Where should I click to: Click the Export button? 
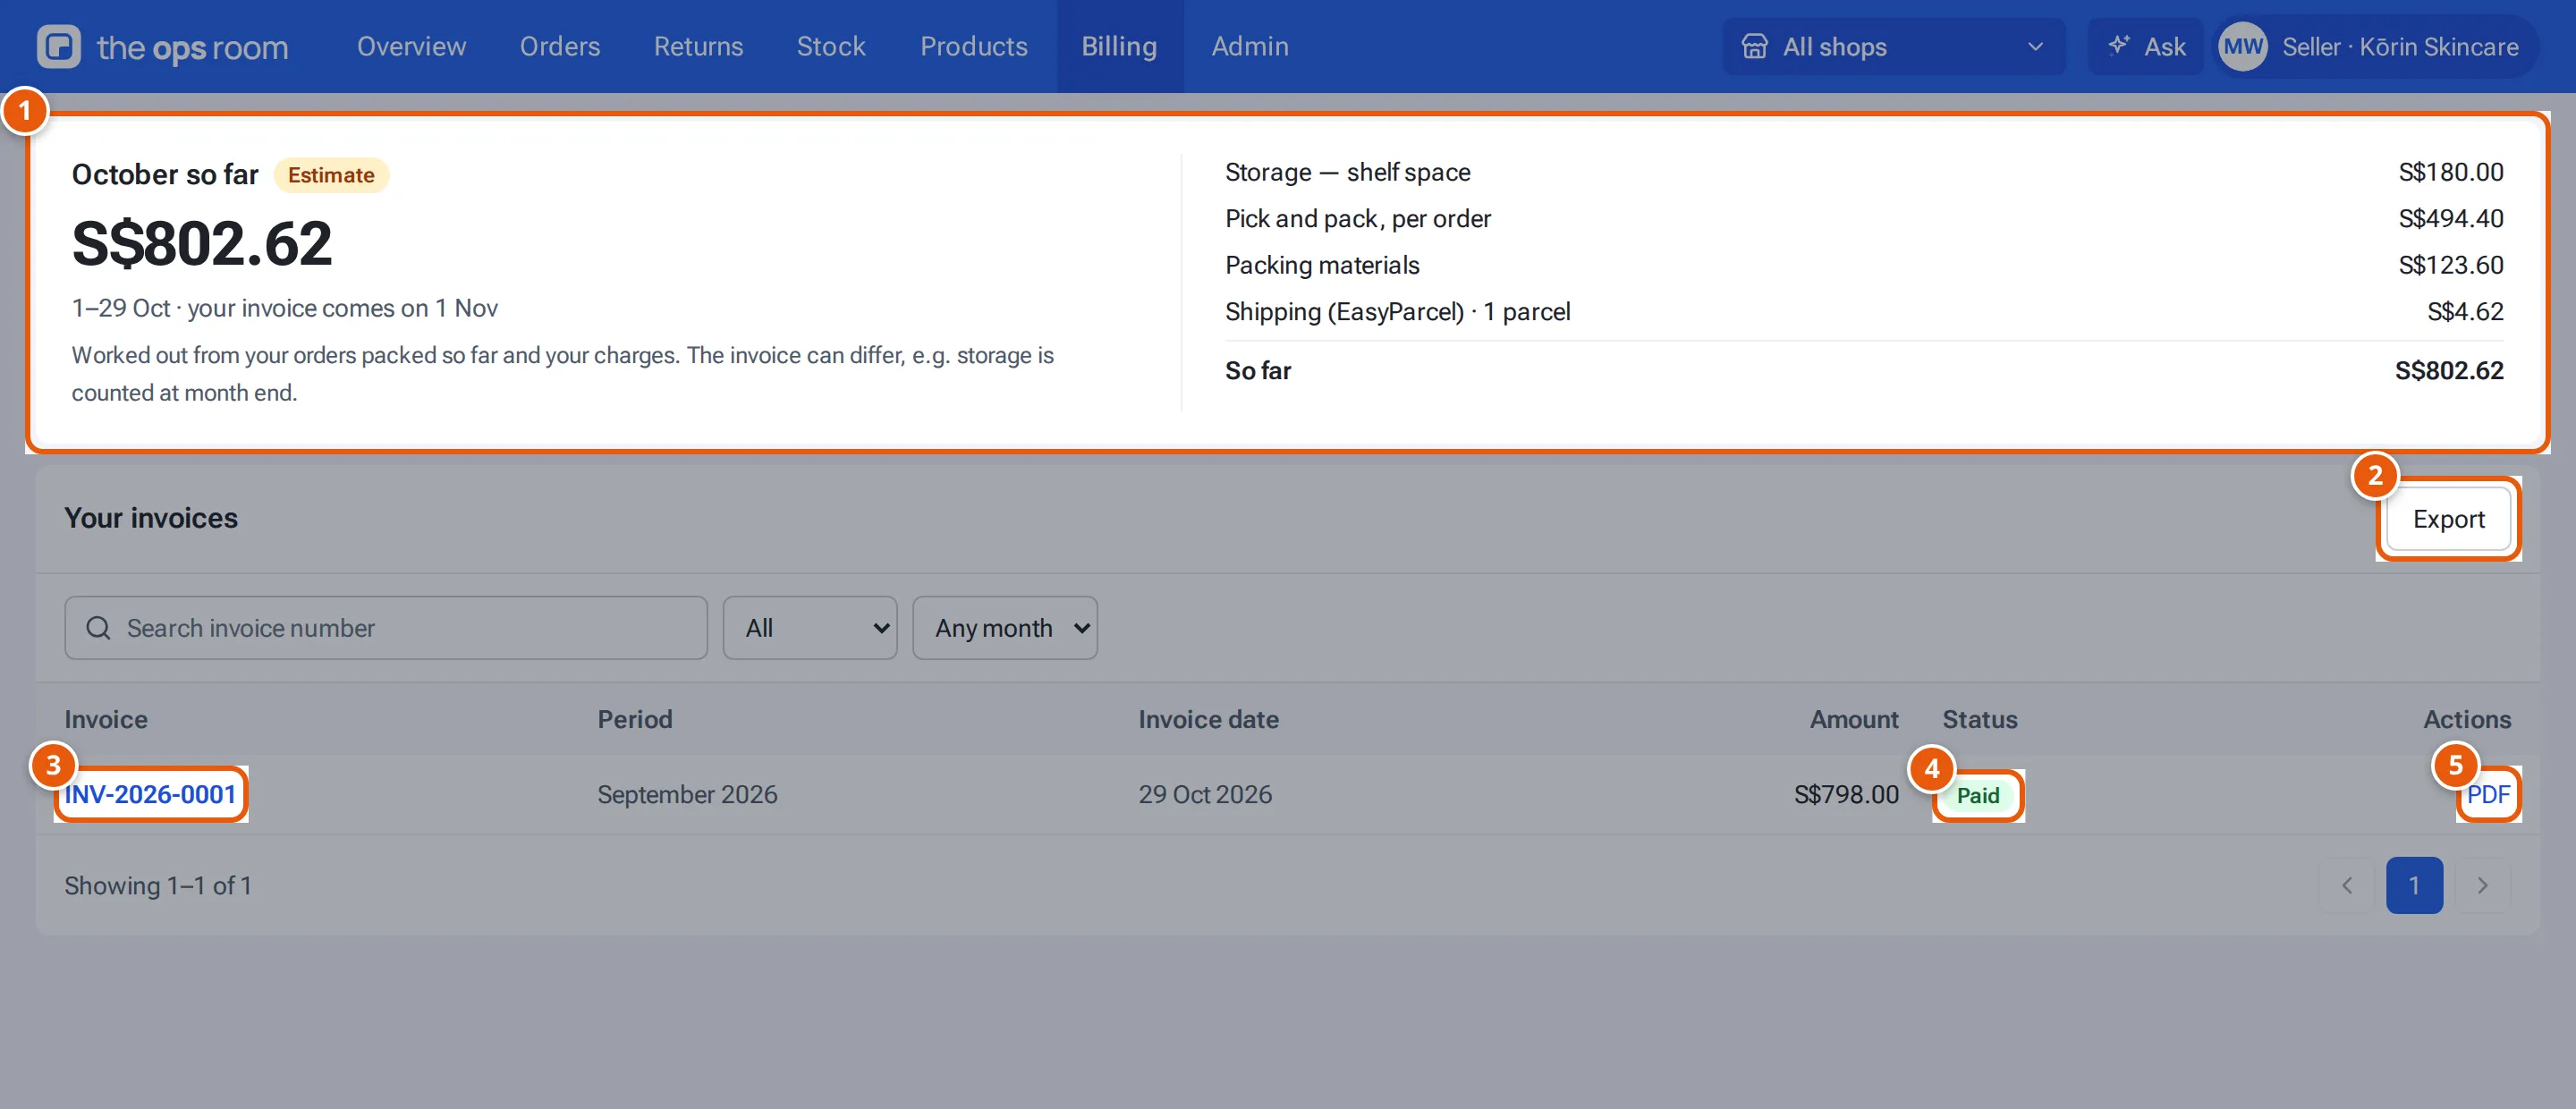[2448, 519]
